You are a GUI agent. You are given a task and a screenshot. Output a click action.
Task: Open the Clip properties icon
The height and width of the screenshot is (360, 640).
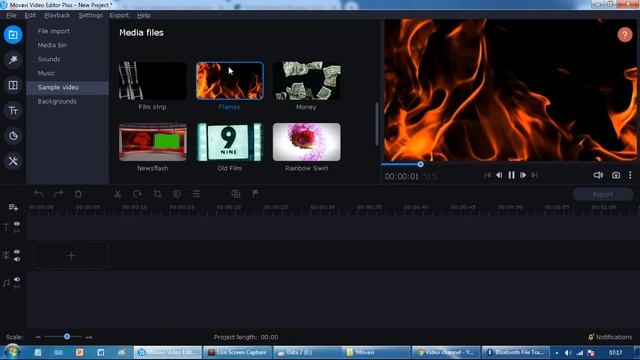tap(196, 194)
